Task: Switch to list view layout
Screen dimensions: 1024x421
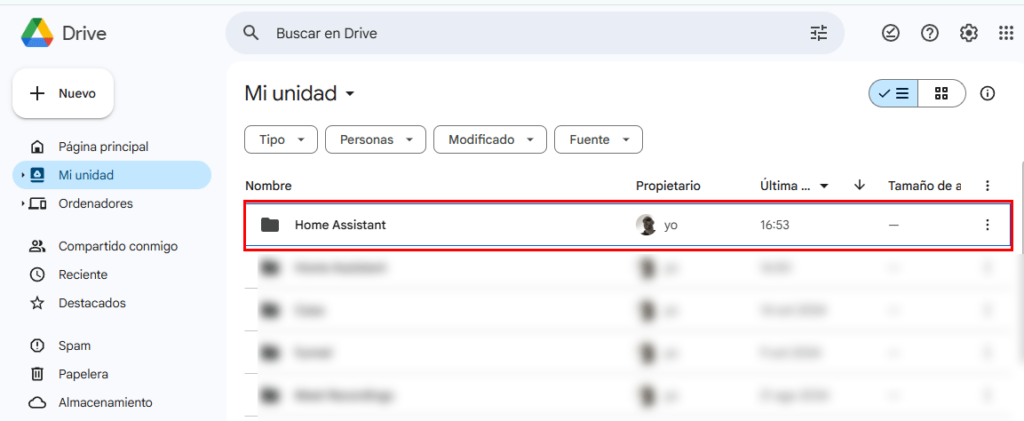Action: click(893, 94)
